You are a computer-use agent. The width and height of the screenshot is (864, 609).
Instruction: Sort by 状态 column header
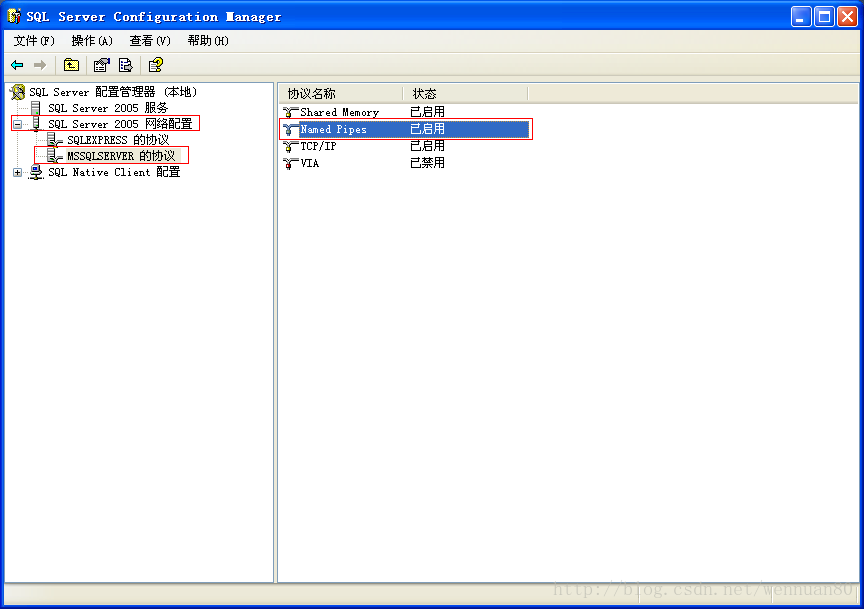point(466,94)
